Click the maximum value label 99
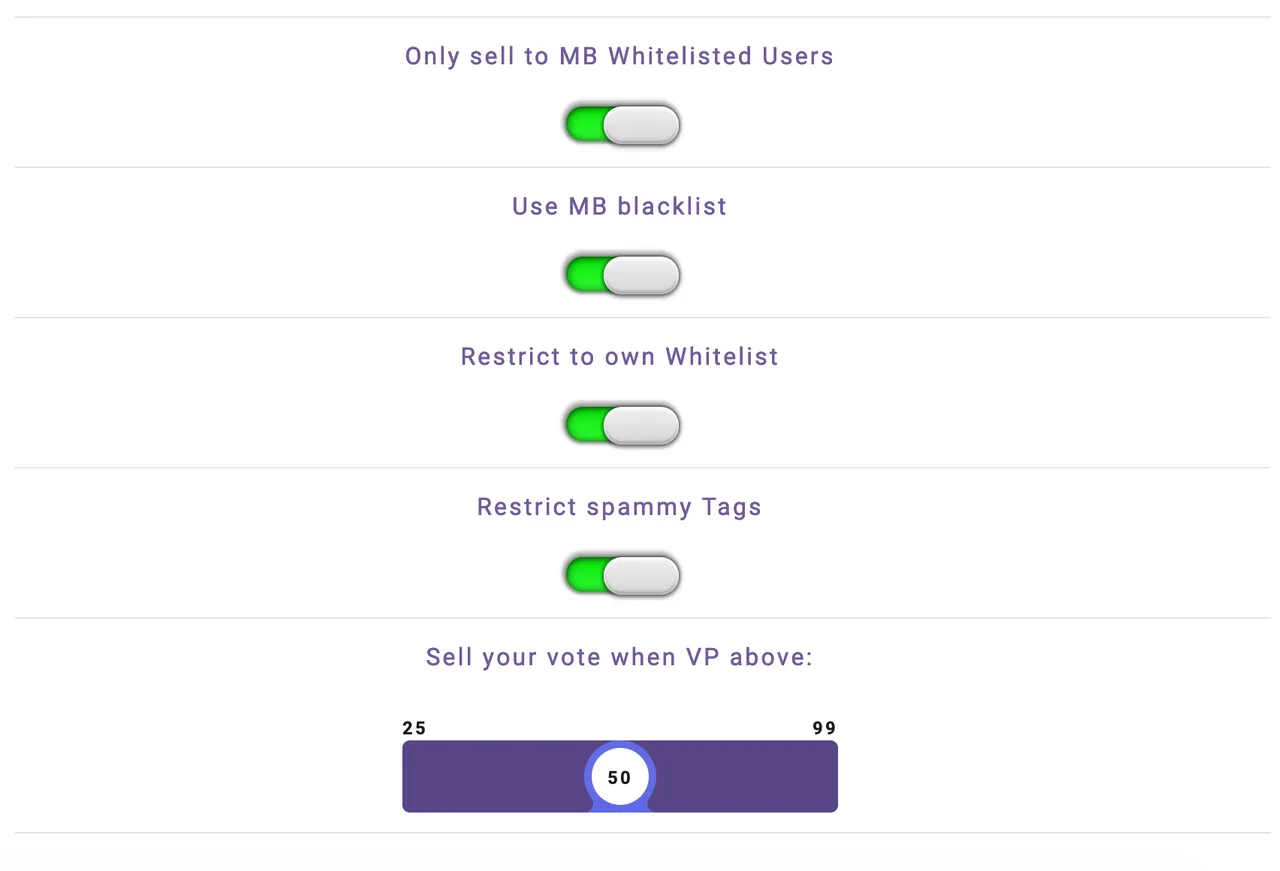Image resolution: width=1280 pixels, height=871 pixels. click(824, 728)
